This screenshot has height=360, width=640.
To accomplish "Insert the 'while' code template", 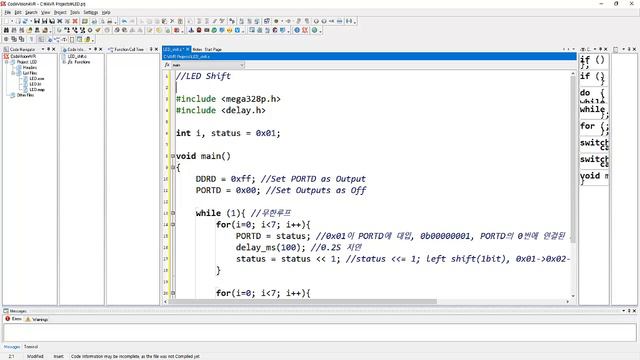I will (594, 111).
